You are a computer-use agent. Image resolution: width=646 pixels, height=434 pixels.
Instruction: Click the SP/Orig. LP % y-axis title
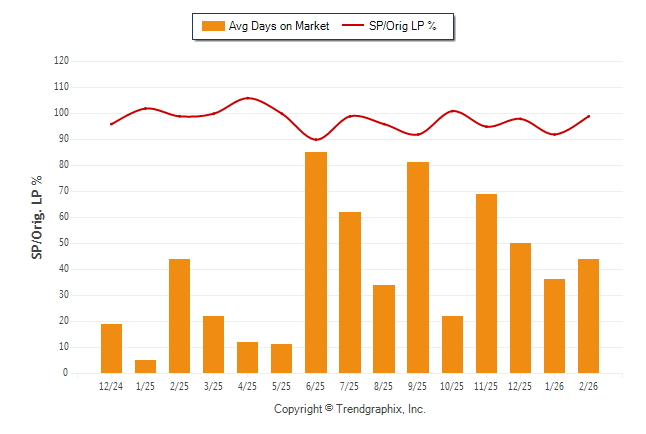(37, 217)
